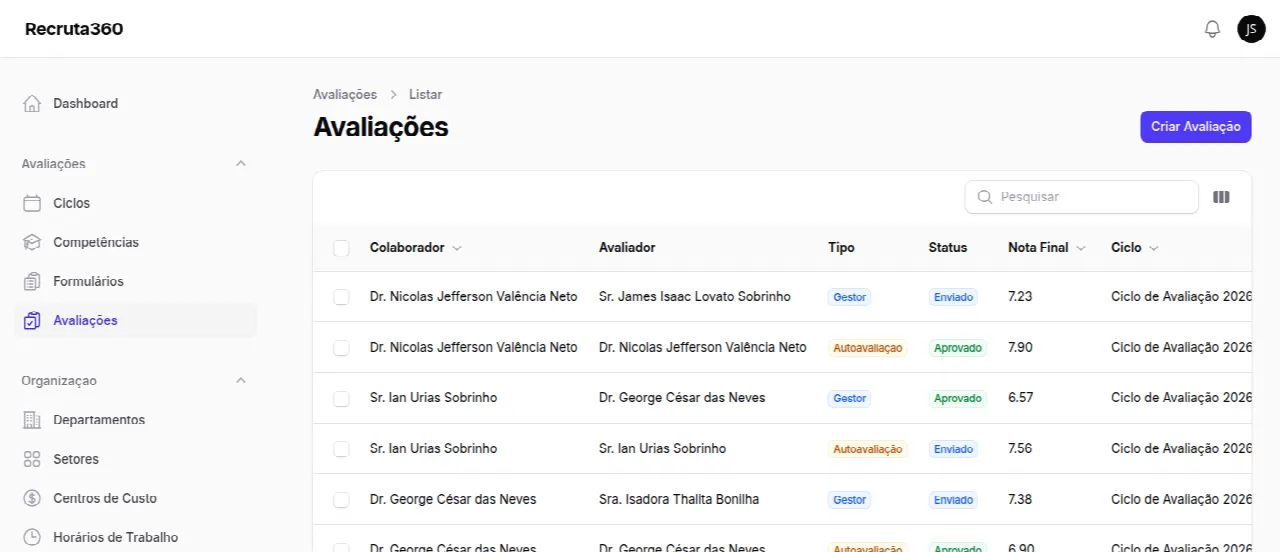
Task: Open Horários de Trabalho in the sidebar
Action: tap(135, 537)
